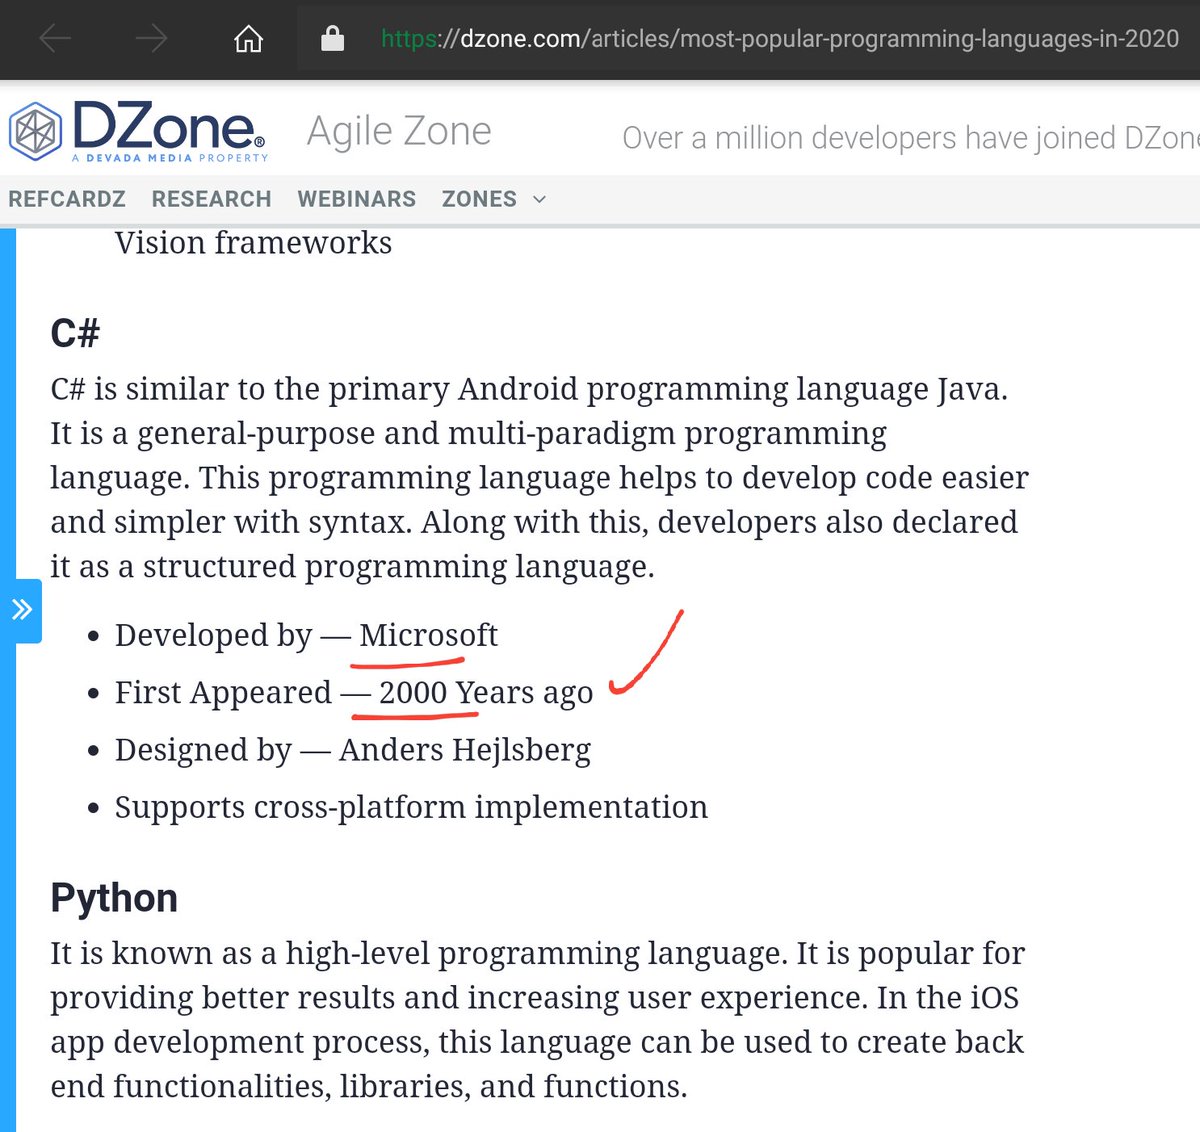Go back with the browser back arrow
Image resolution: width=1200 pixels, height=1132 pixels.
point(55,39)
